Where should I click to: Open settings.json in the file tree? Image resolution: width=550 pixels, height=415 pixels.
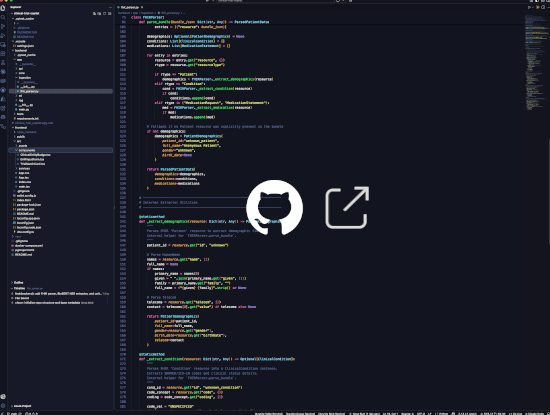point(25,46)
